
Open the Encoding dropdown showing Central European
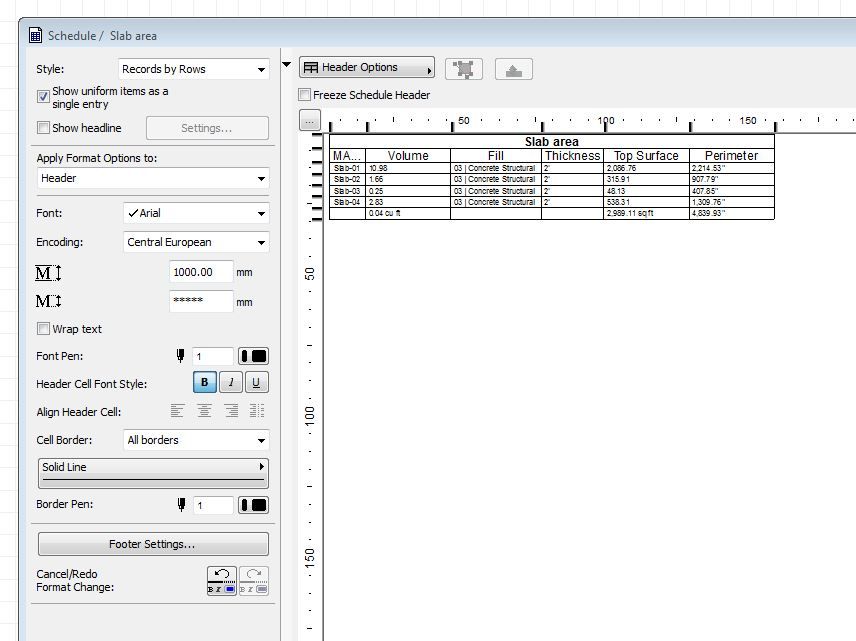[196, 242]
